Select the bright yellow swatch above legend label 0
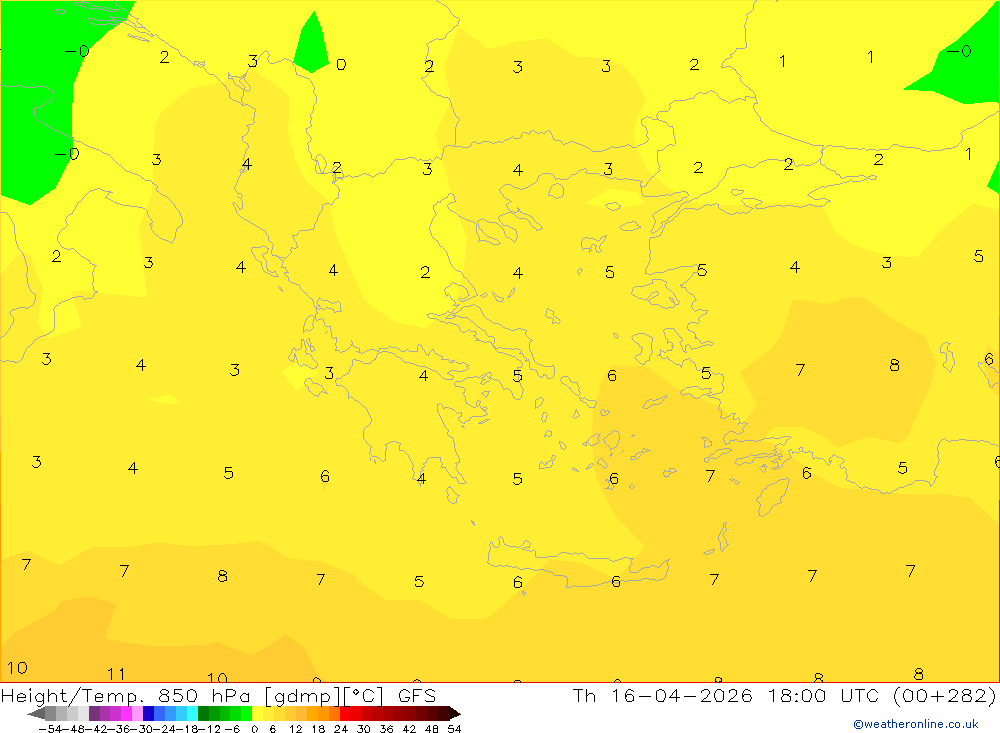This screenshot has height=733, width=1000. click(258, 713)
